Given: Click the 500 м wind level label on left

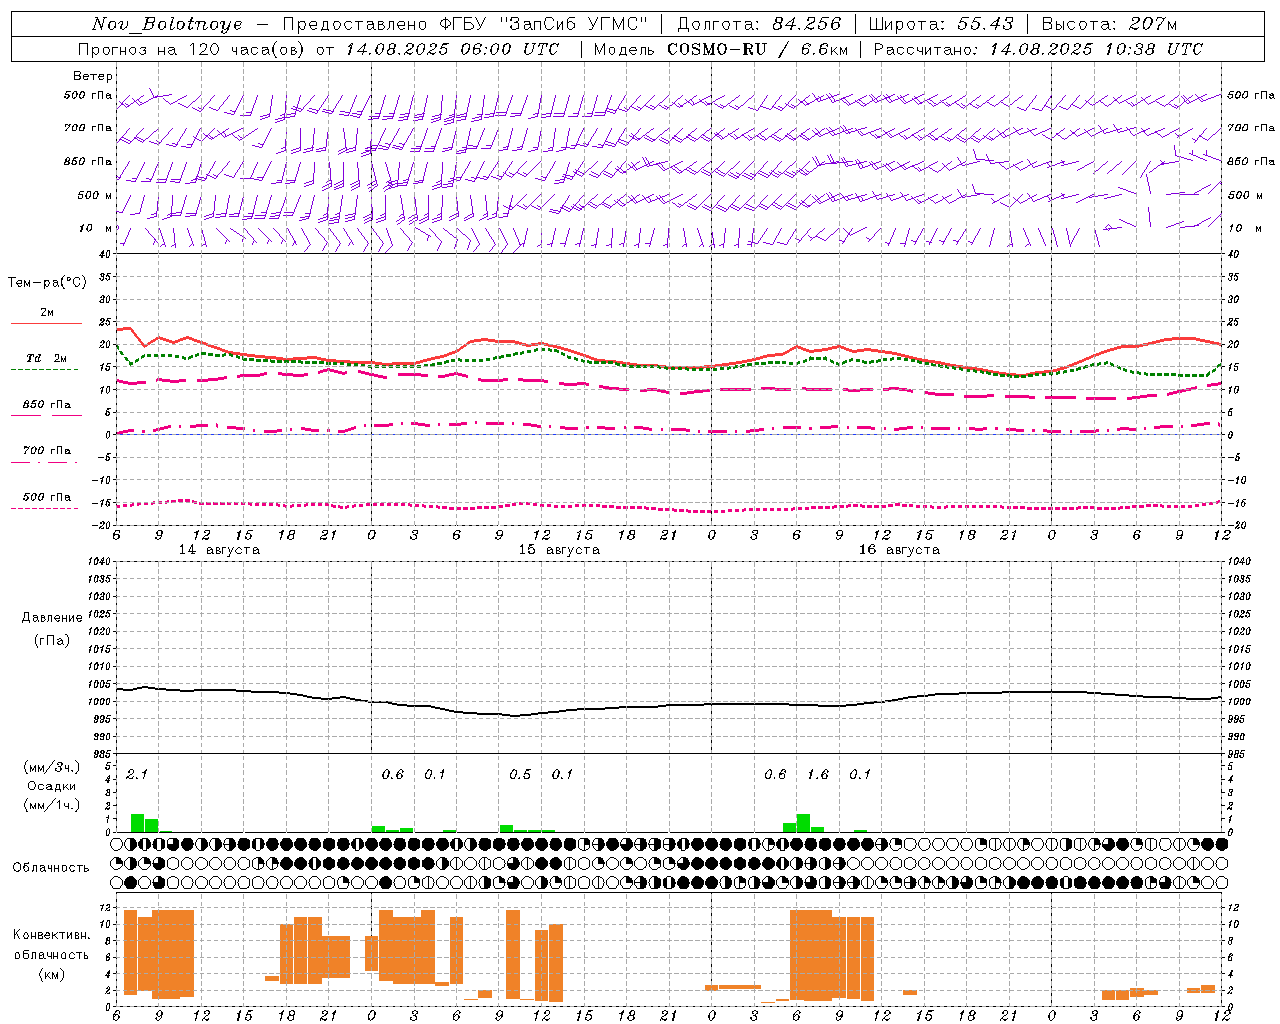Looking at the screenshot, I should [x=95, y=195].
